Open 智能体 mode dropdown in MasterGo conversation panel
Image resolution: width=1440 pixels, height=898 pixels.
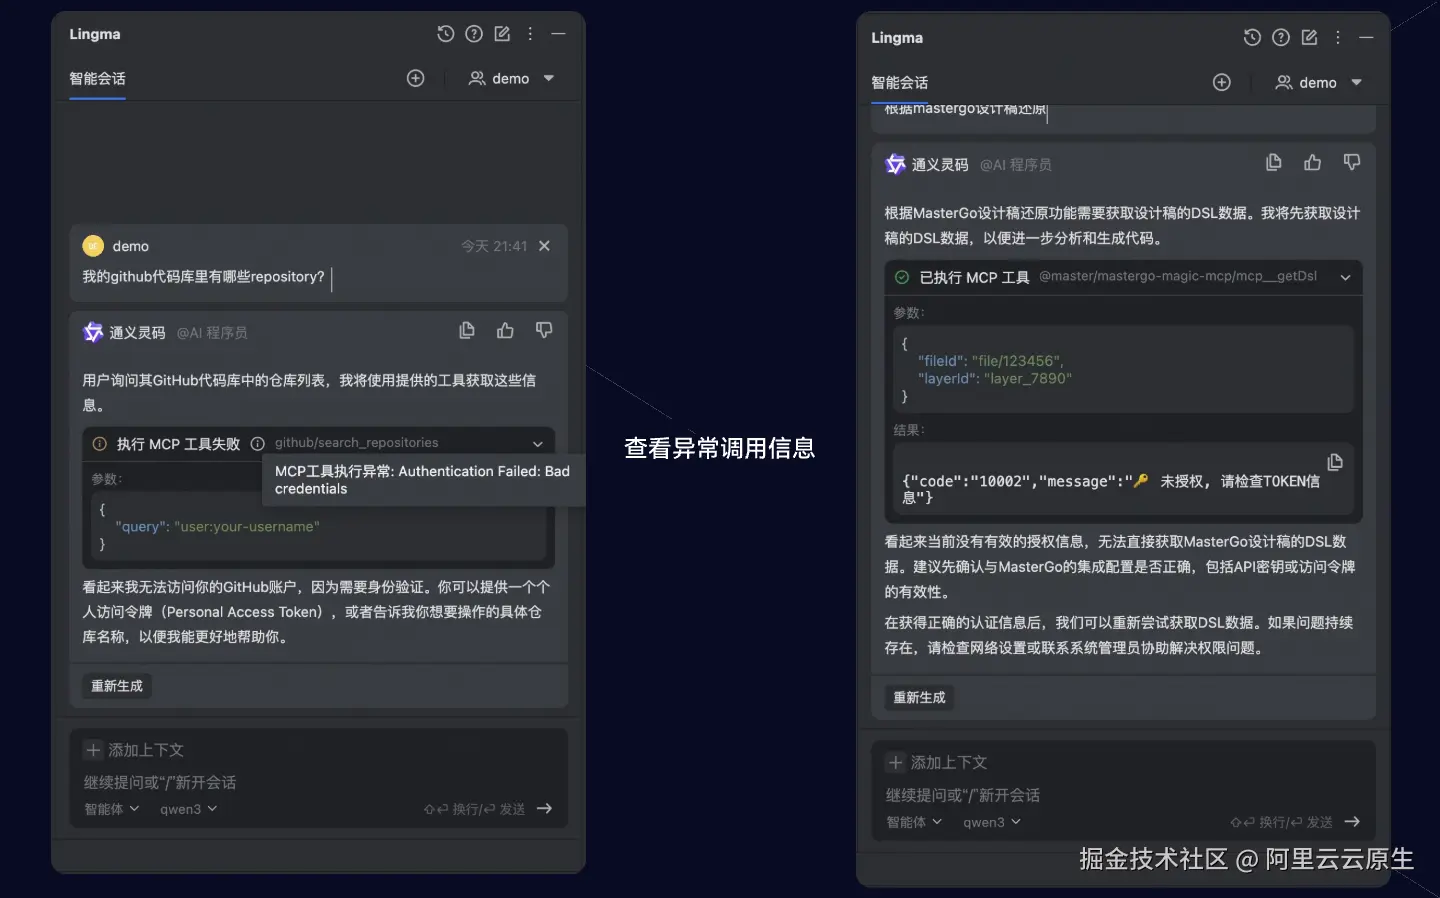(914, 822)
